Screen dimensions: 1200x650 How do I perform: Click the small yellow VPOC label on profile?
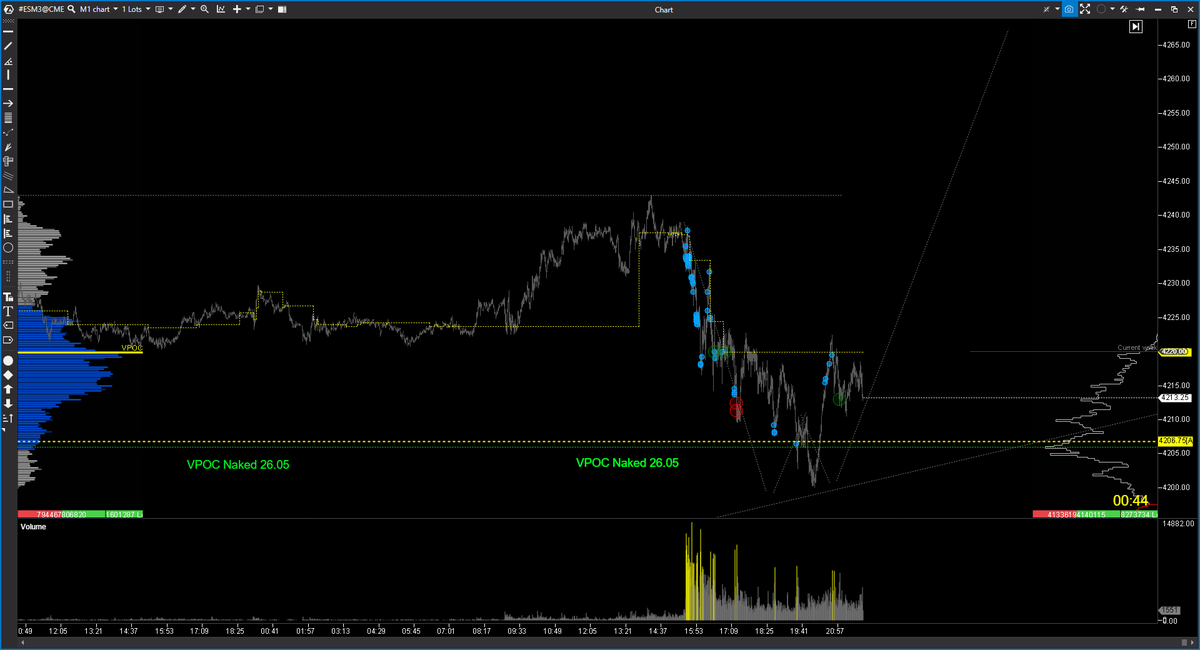131,348
